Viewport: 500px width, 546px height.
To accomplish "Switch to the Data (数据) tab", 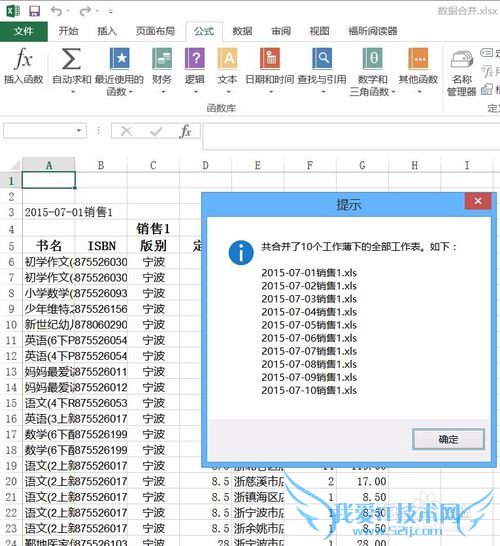I will [242, 31].
